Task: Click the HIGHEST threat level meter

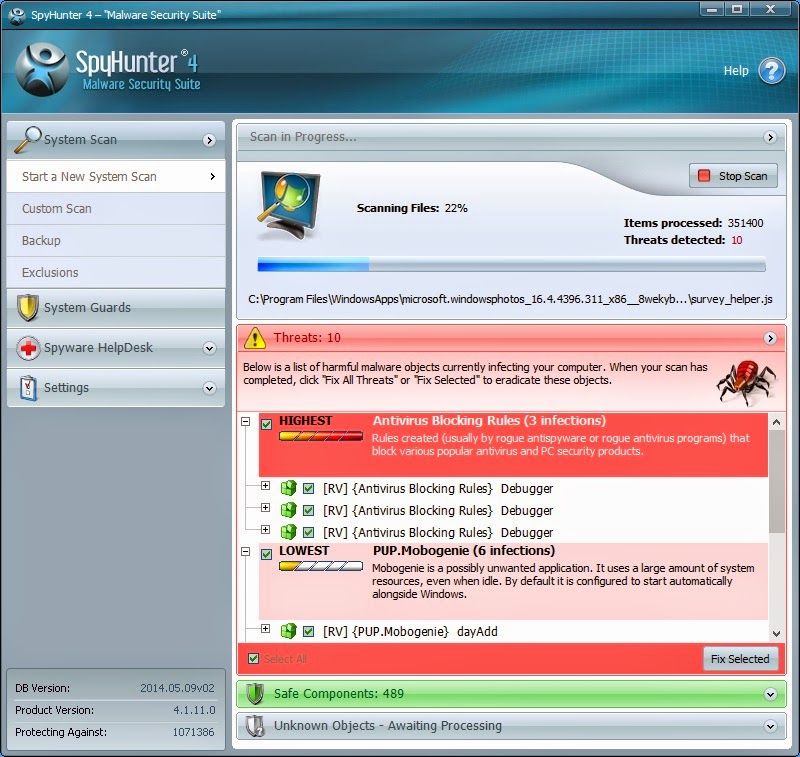Action: point(321,436)
